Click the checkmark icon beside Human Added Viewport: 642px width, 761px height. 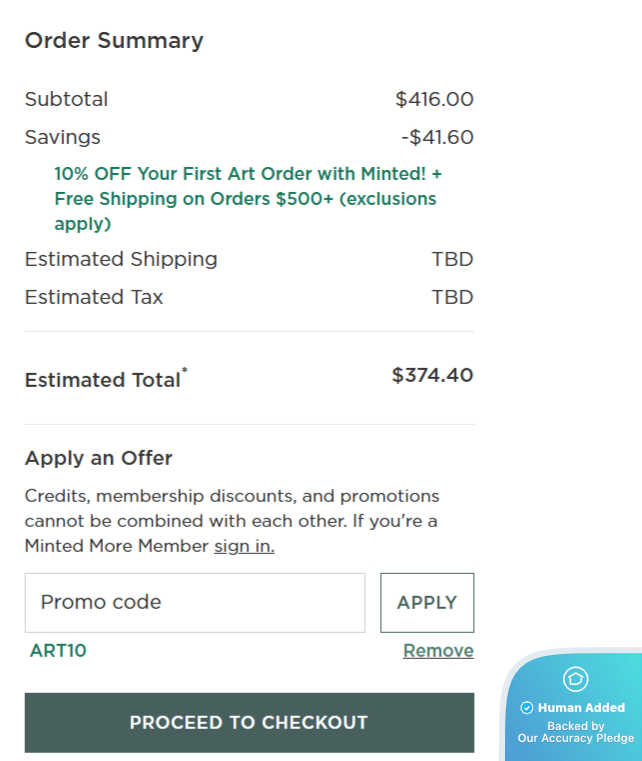point(527,708)
